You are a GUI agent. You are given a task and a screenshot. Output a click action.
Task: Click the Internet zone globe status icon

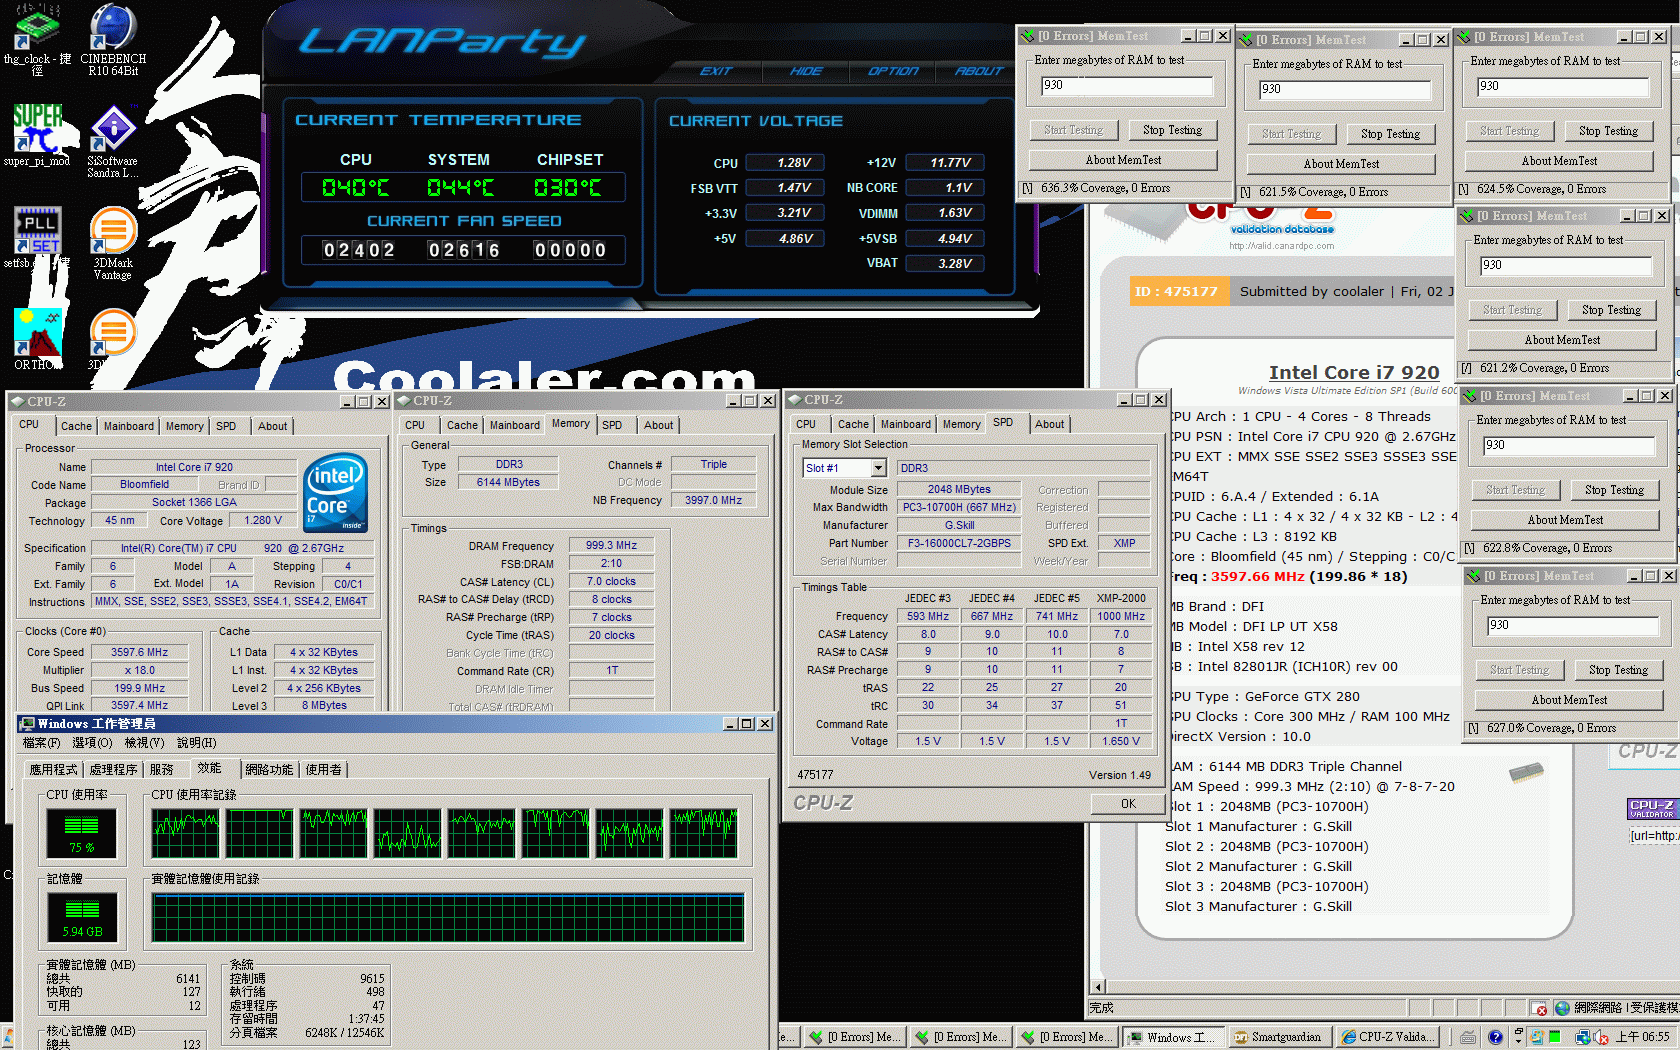click(x=1562, y=1008)
